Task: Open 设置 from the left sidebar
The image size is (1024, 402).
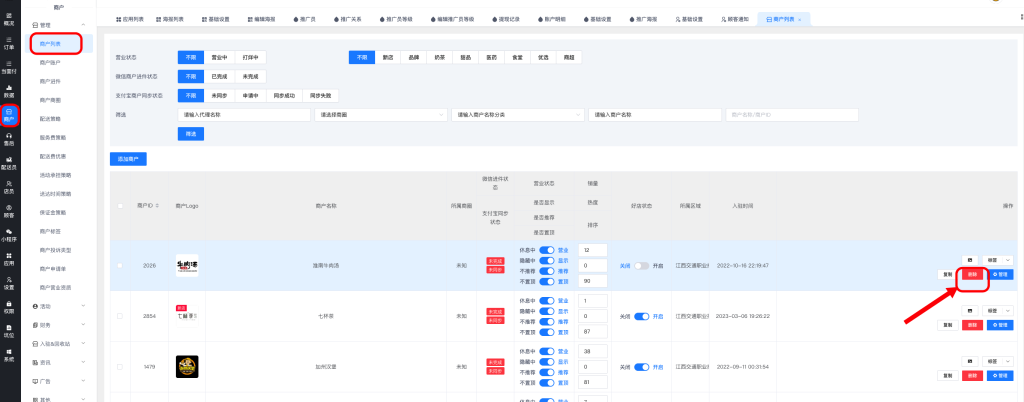Action: (9, 283)
